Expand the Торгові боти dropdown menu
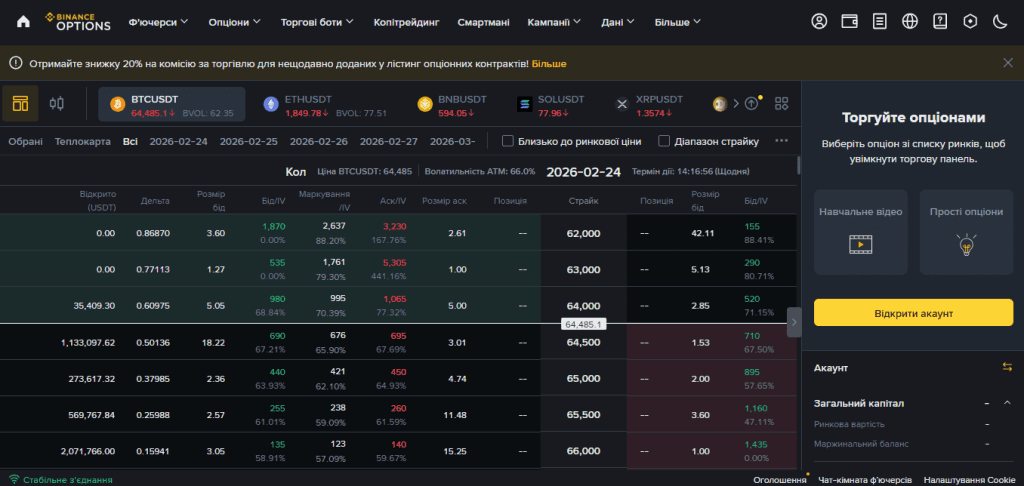Viewport: 1024px width, 486px height. 317,22
